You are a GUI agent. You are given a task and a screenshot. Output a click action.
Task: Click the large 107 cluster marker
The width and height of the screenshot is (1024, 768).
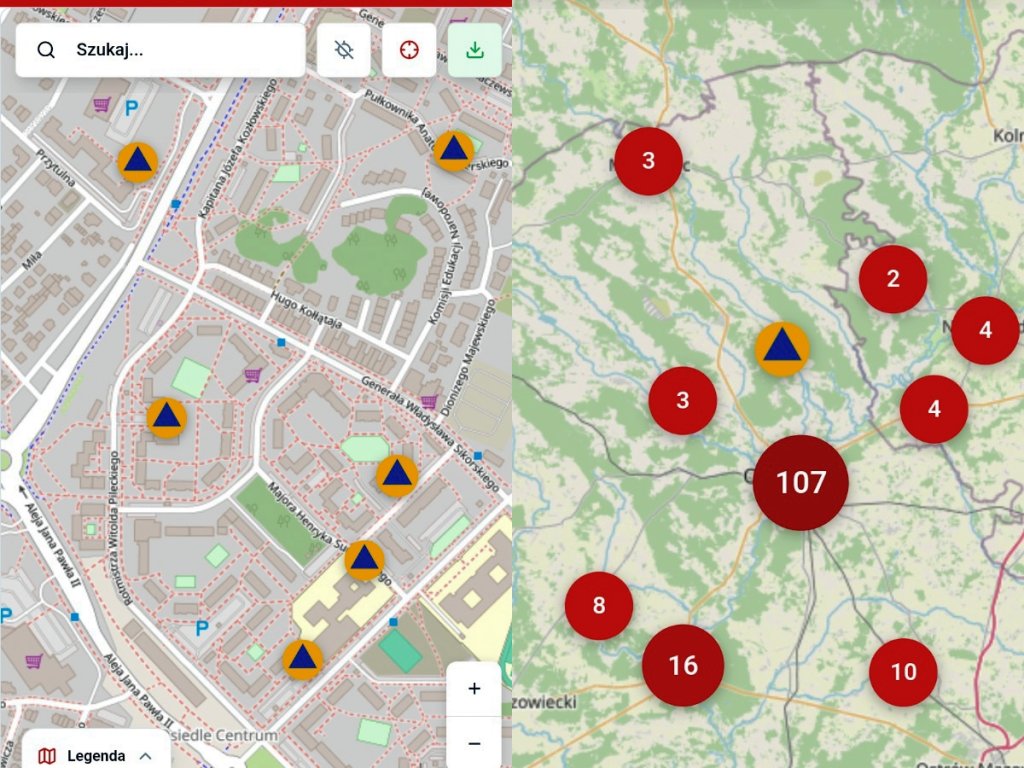[x=800, y=481]
